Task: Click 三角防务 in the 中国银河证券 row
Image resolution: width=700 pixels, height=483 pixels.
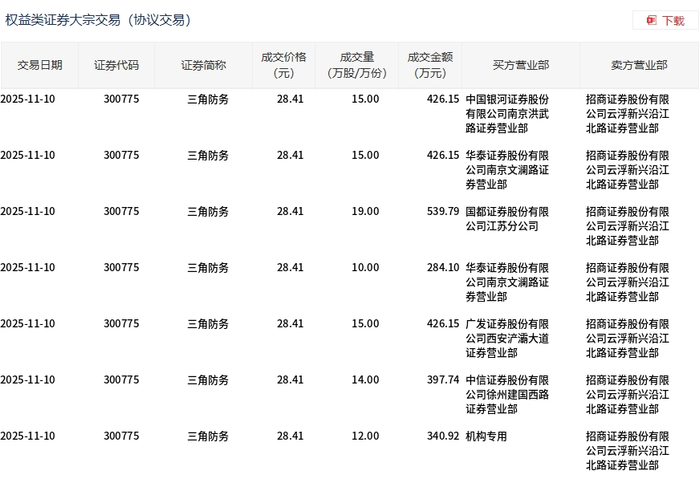Action: [x=208, y=99]
